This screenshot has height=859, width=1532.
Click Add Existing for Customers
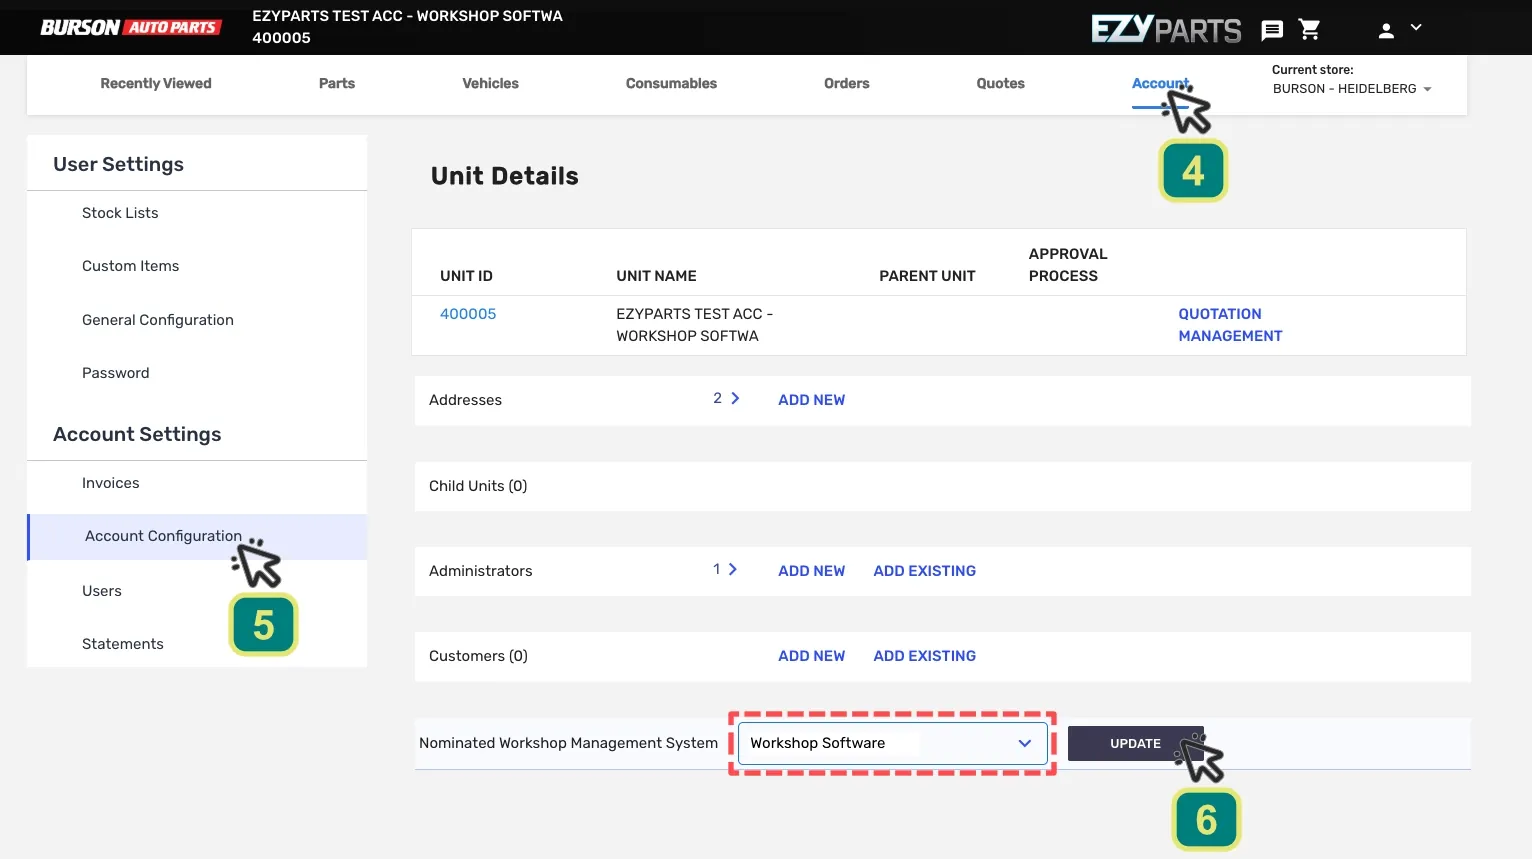click(x=924, y=656)
